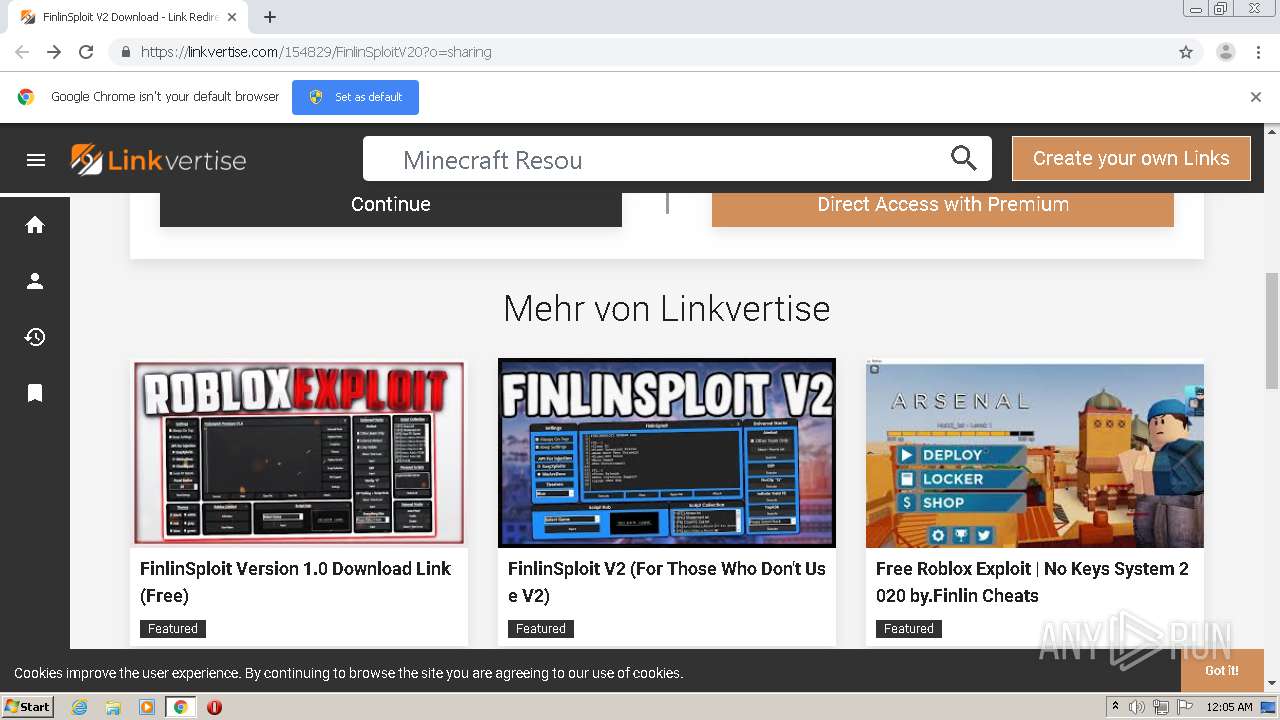Go back with the browser back arrow
The height and width of the screenshot is (720, 1280).
pos(22,52)
